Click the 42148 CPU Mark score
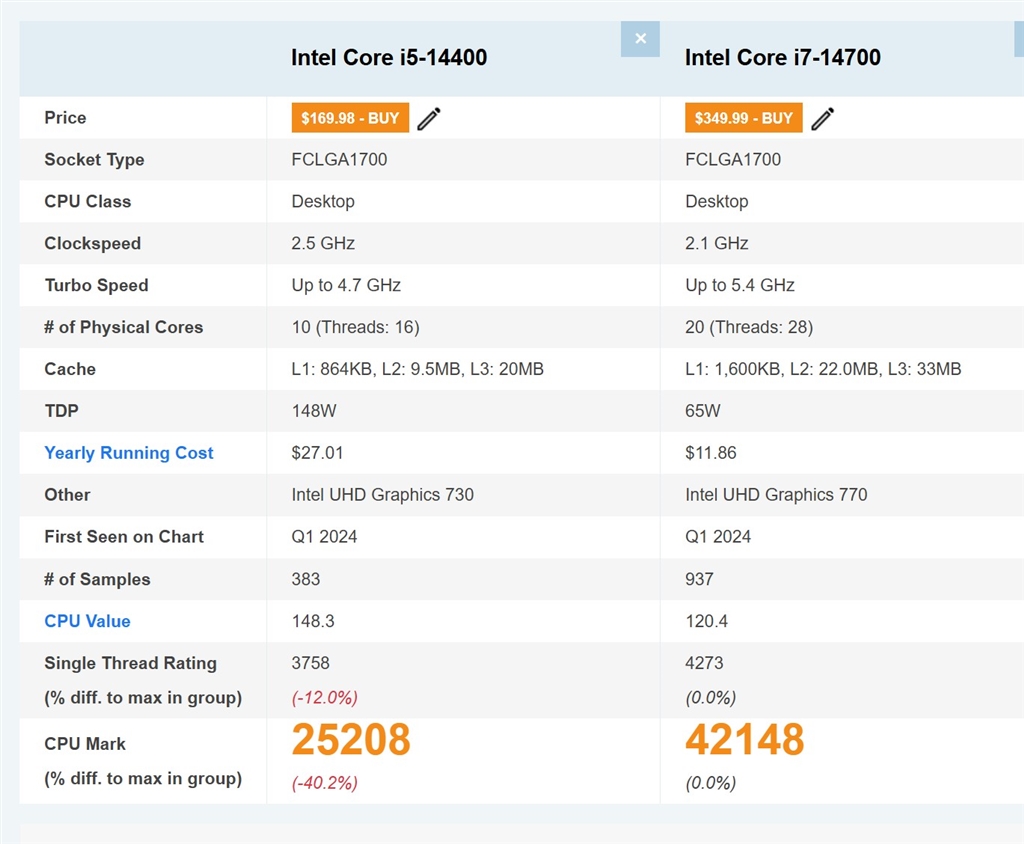 [x=745, y=740]
